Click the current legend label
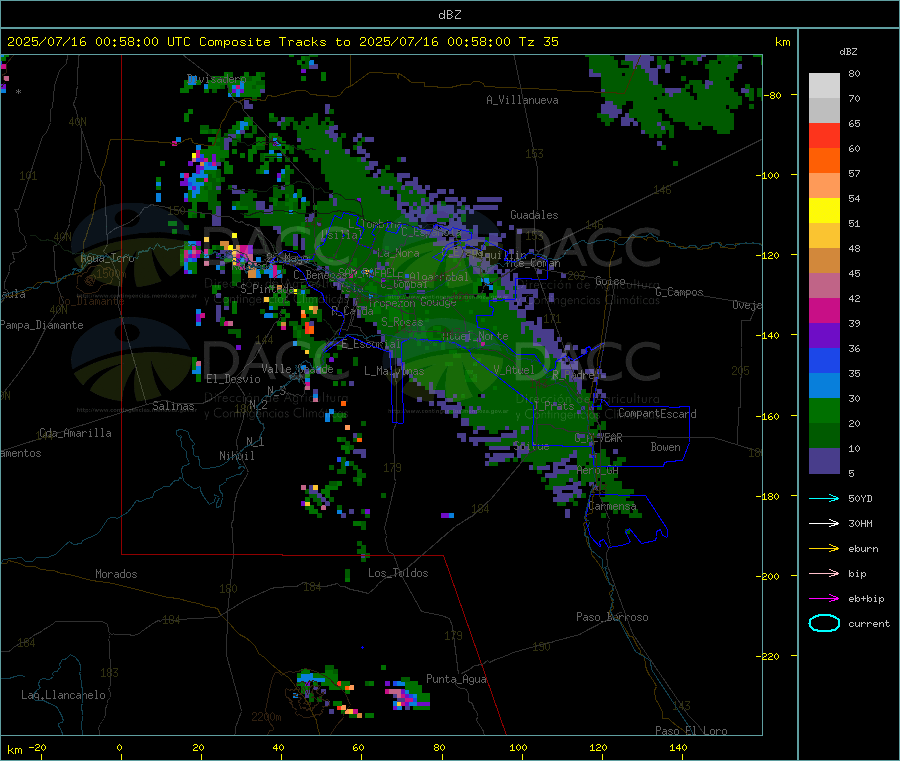Image resolution: width=900 pixels, height=761 pixels. click(x=869, y=623)
